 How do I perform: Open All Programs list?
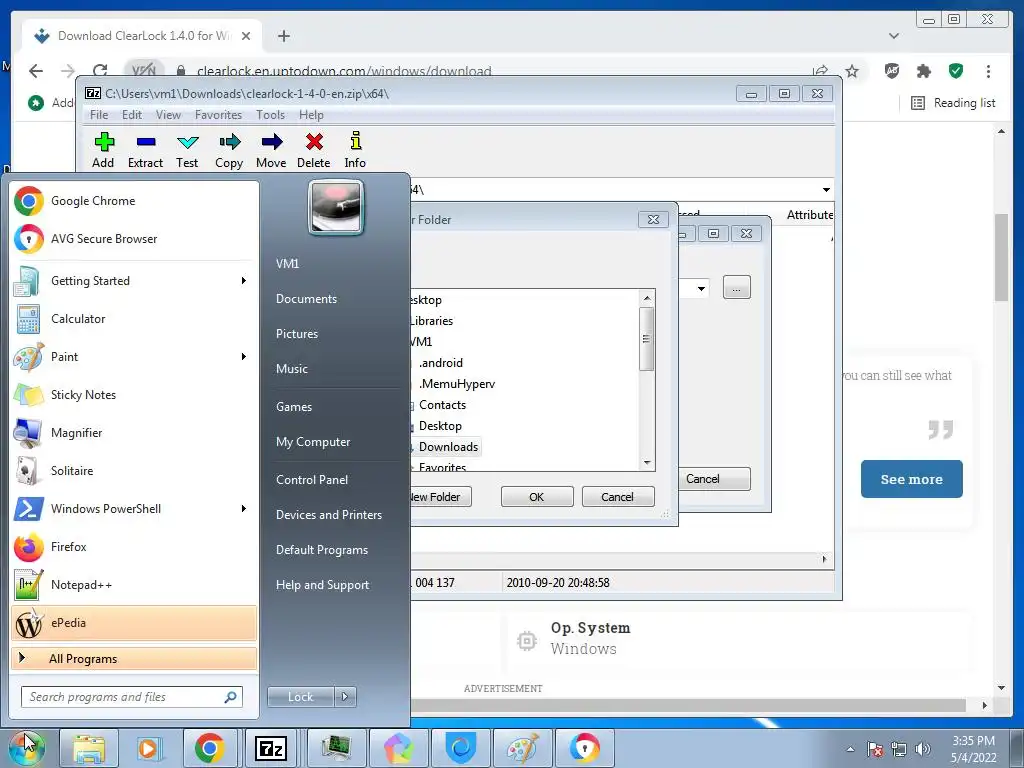click(x=134, y=659)
